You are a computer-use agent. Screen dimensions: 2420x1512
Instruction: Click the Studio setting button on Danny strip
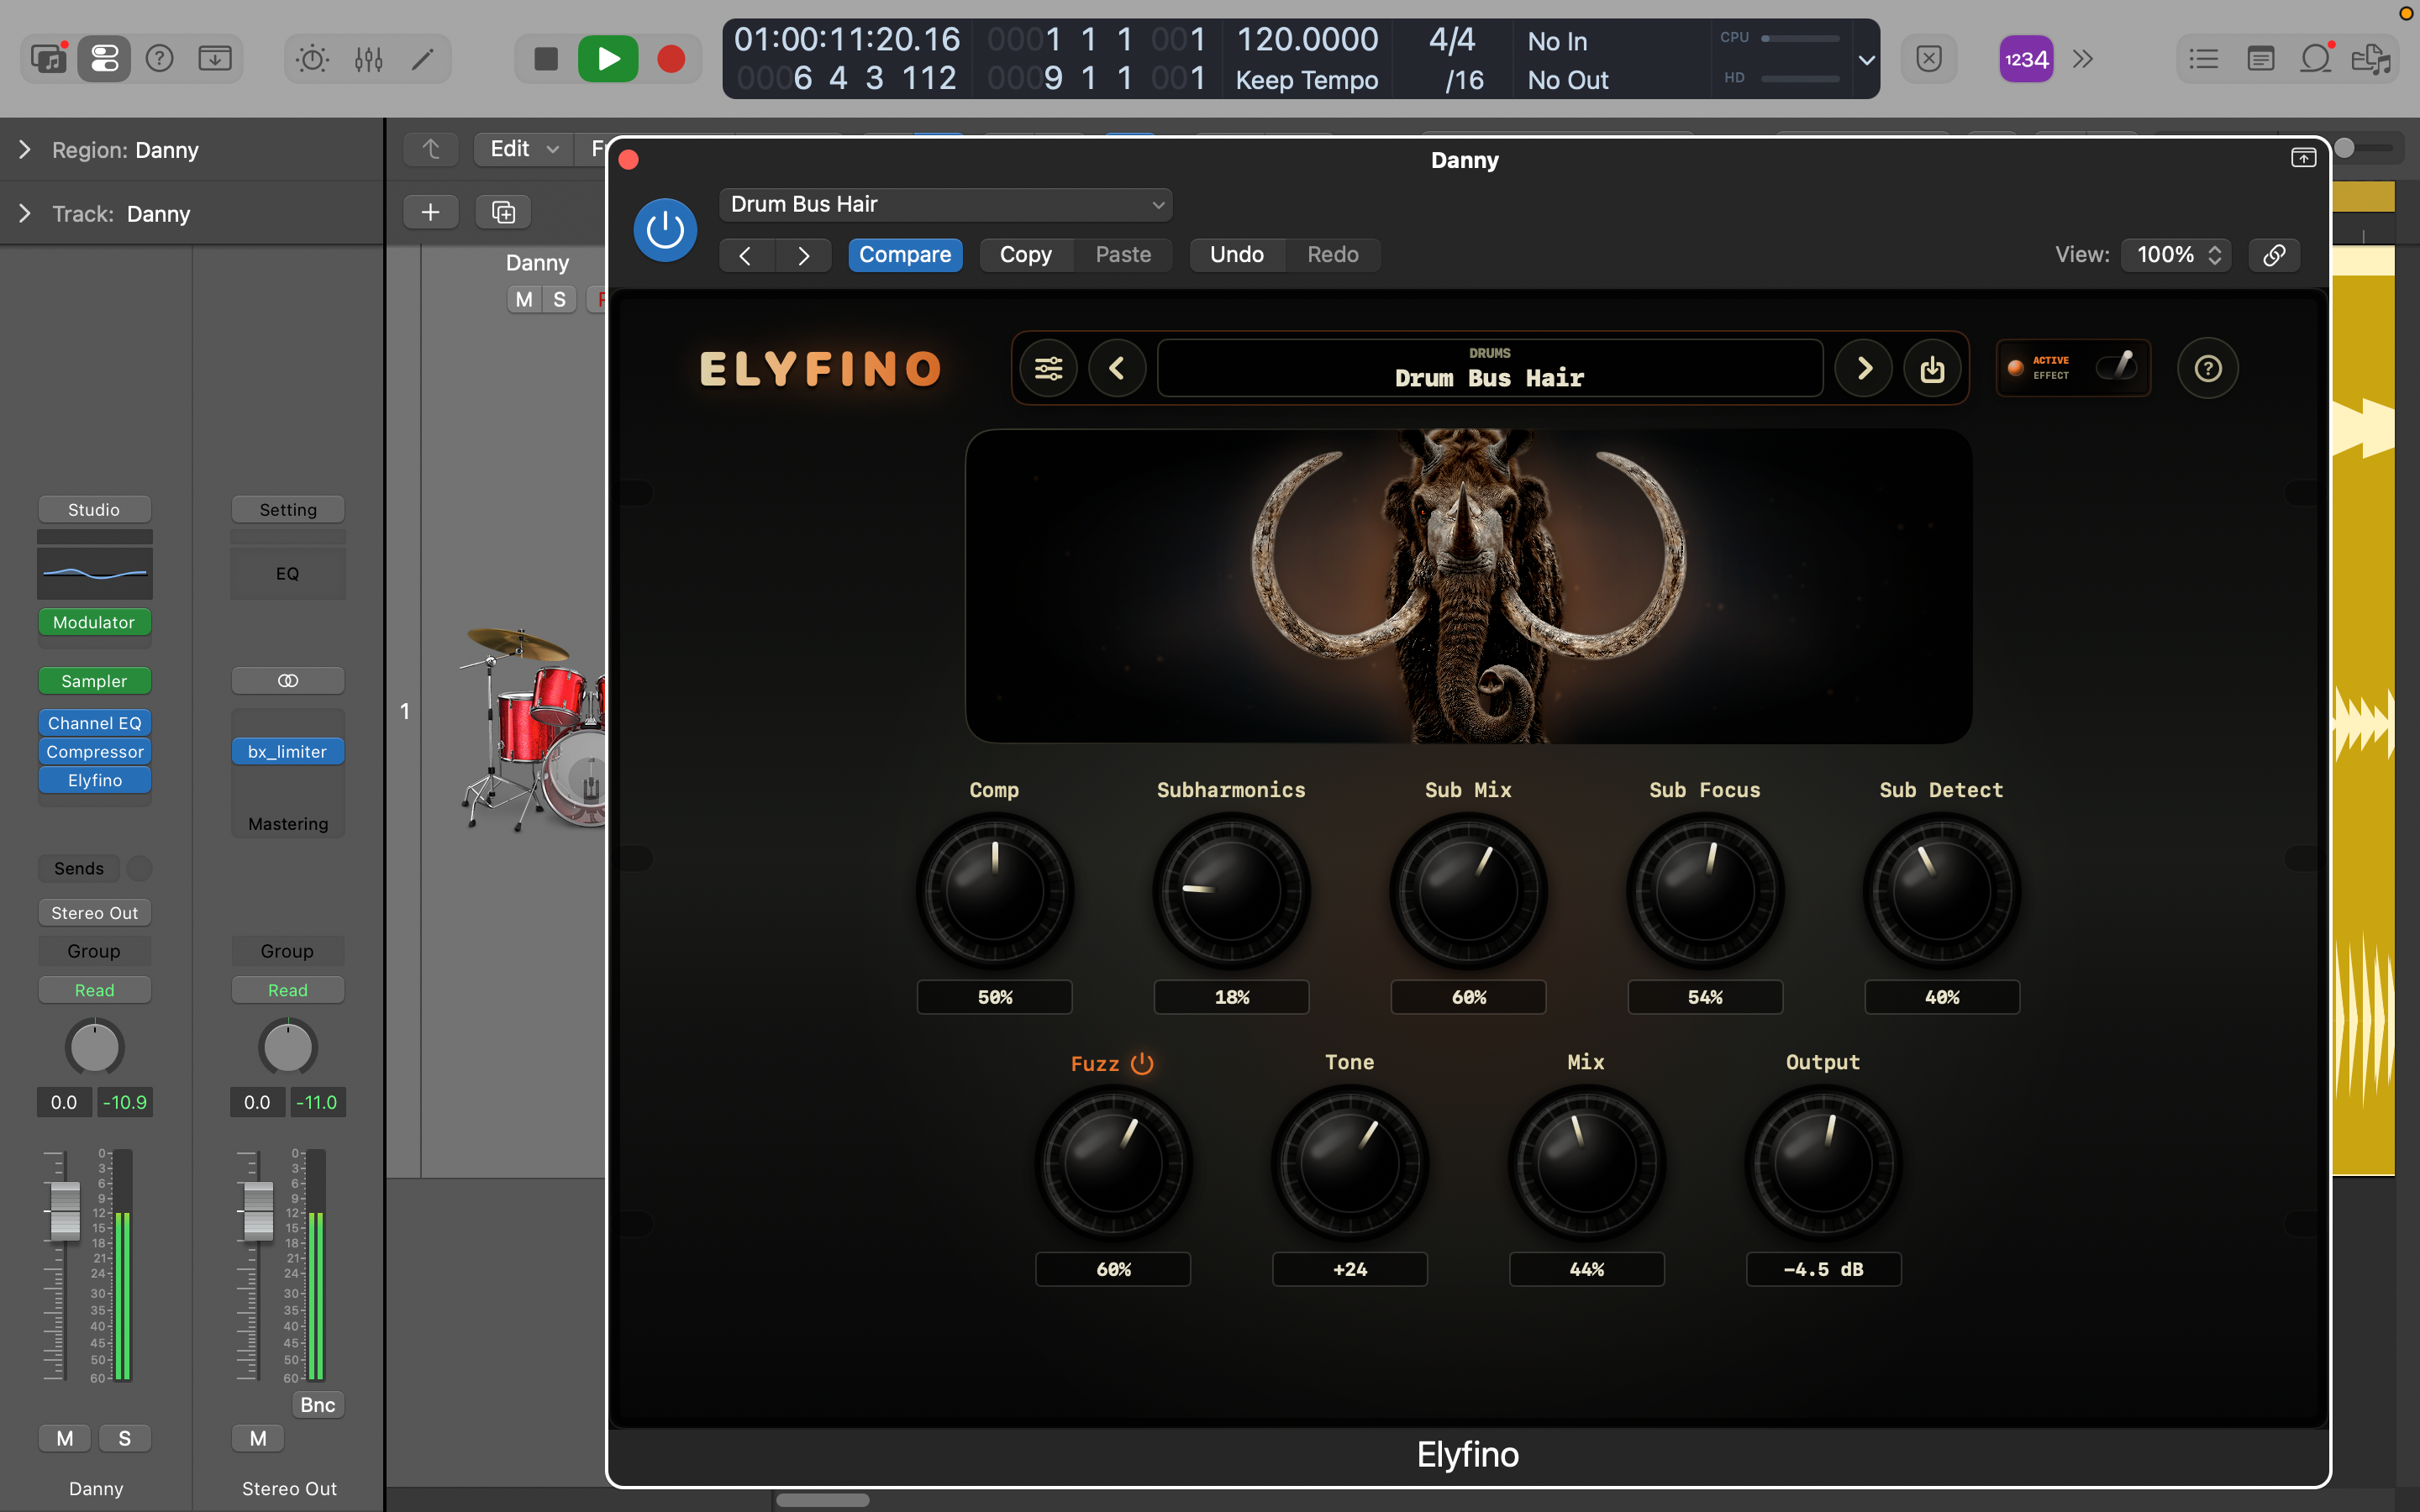click(x=95, y=510)
